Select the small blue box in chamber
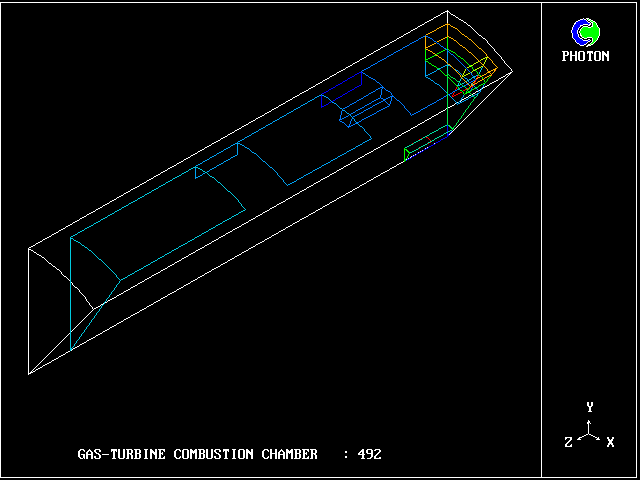Image resolution: width=640 pixels, height=480 pixels. (x=366, y=109)
